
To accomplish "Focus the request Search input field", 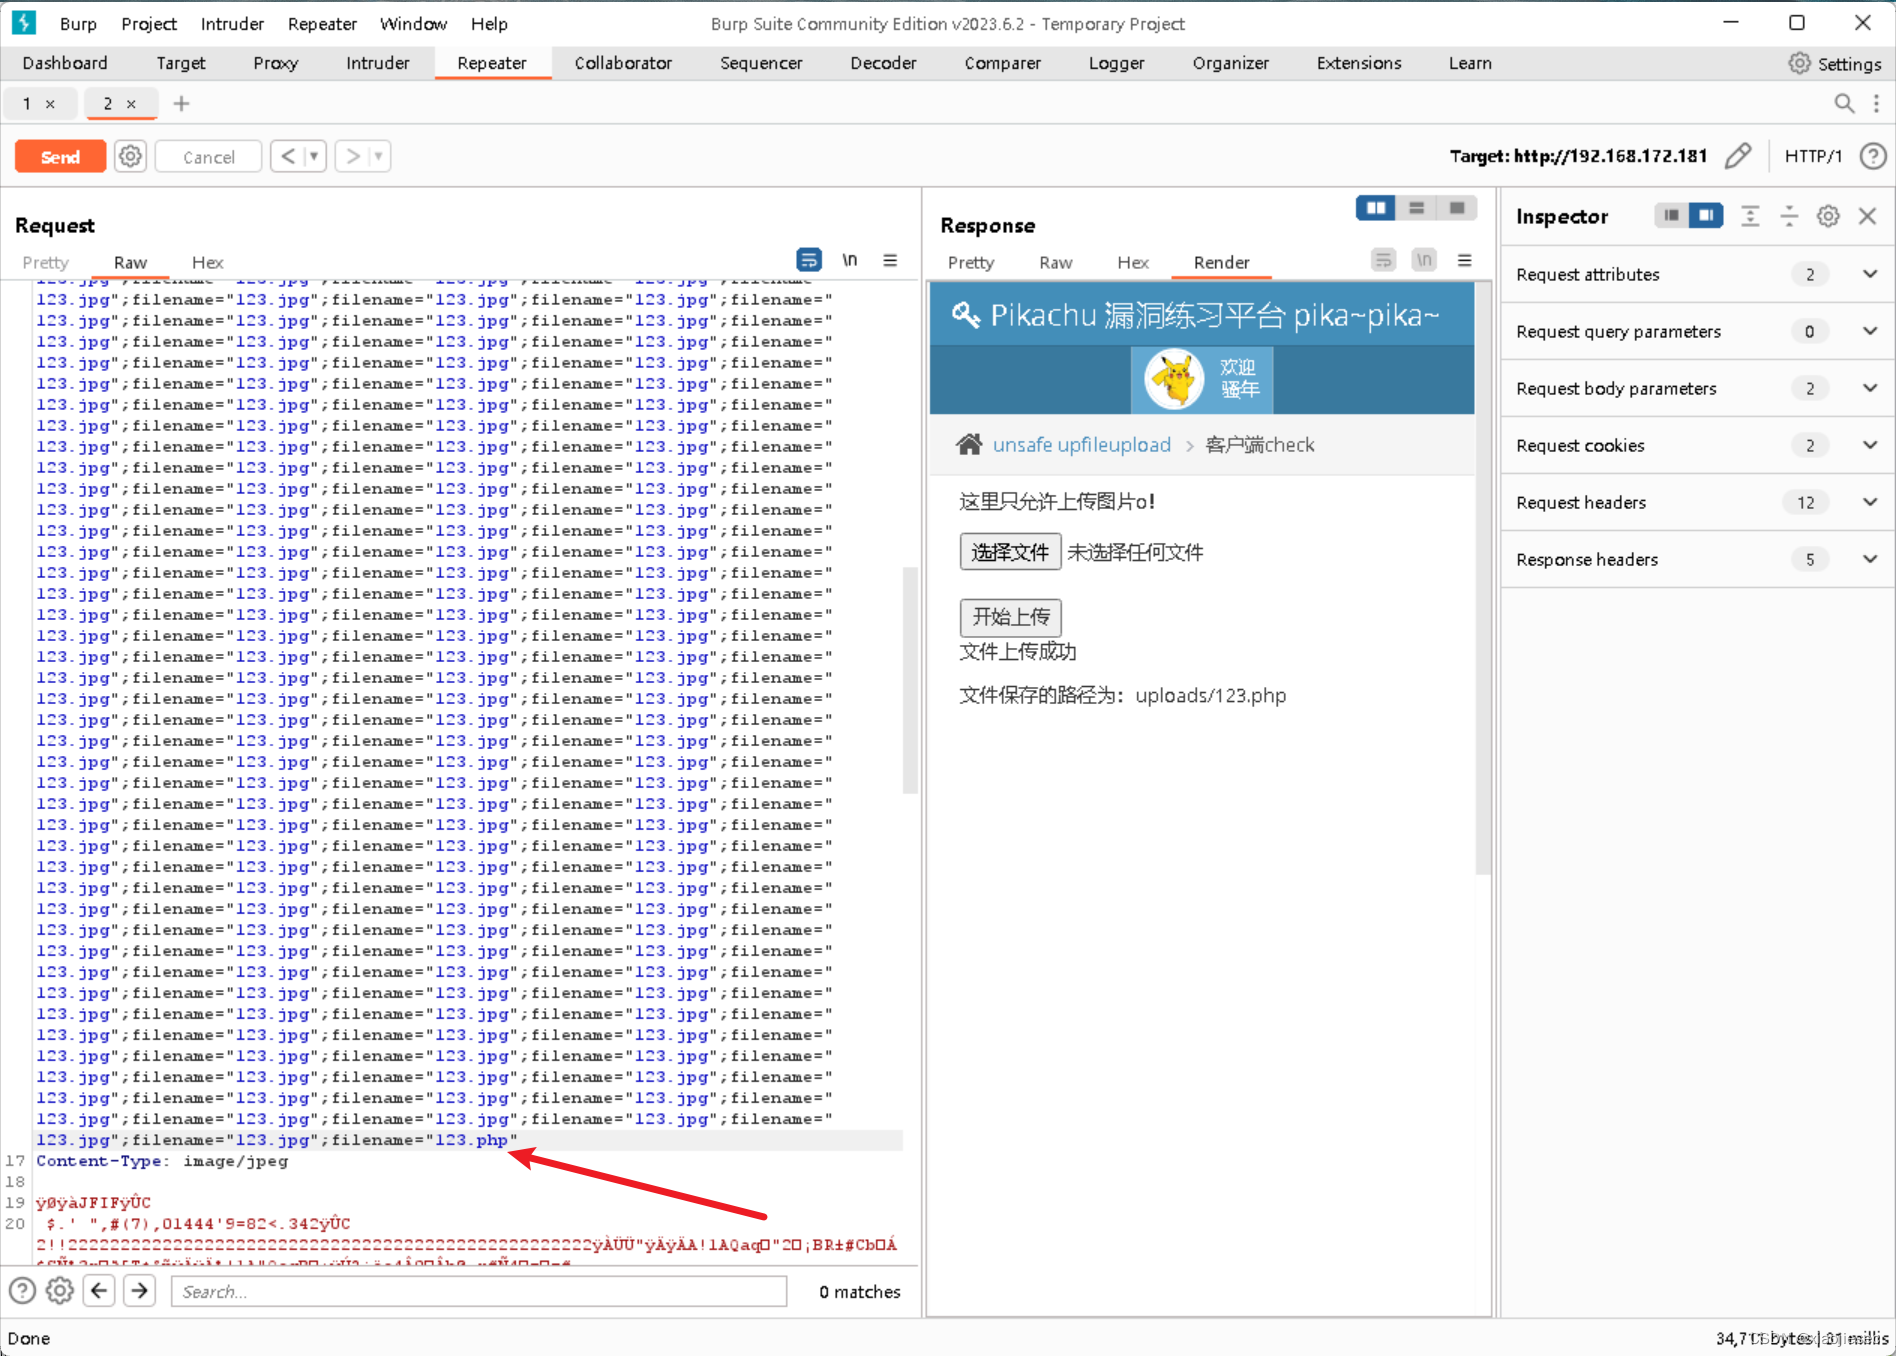I will 479,1291.
